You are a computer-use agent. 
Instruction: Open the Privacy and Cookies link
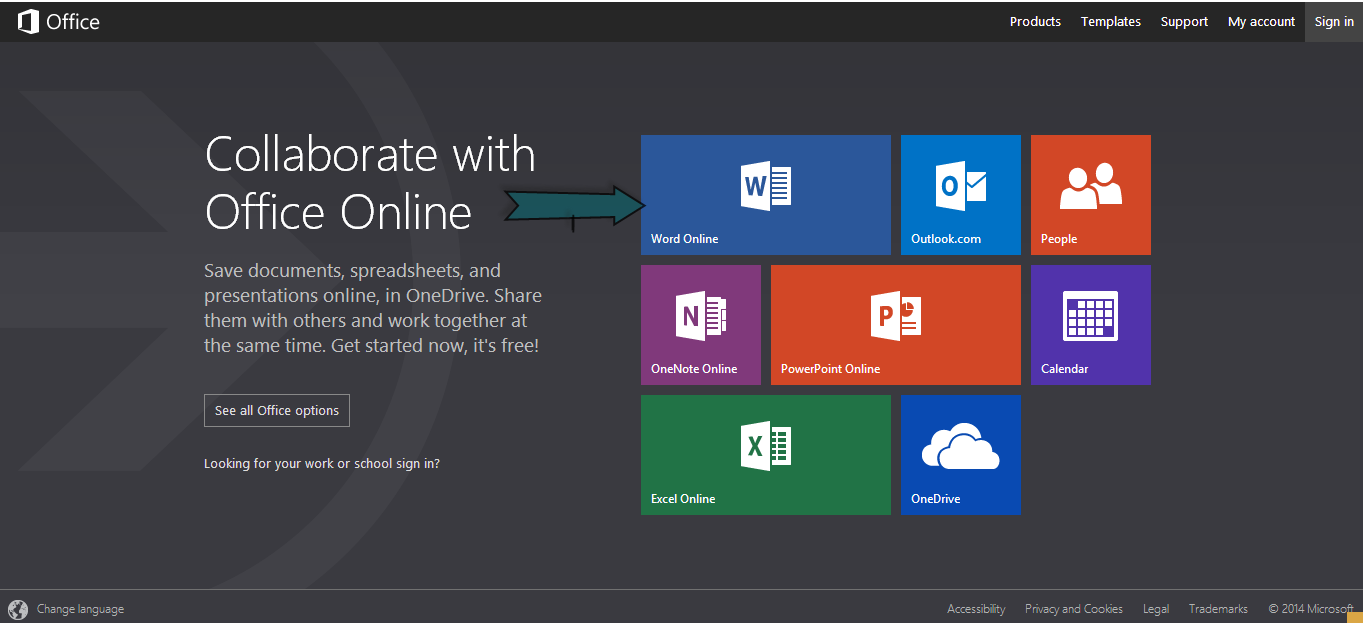coord(1073,609)
